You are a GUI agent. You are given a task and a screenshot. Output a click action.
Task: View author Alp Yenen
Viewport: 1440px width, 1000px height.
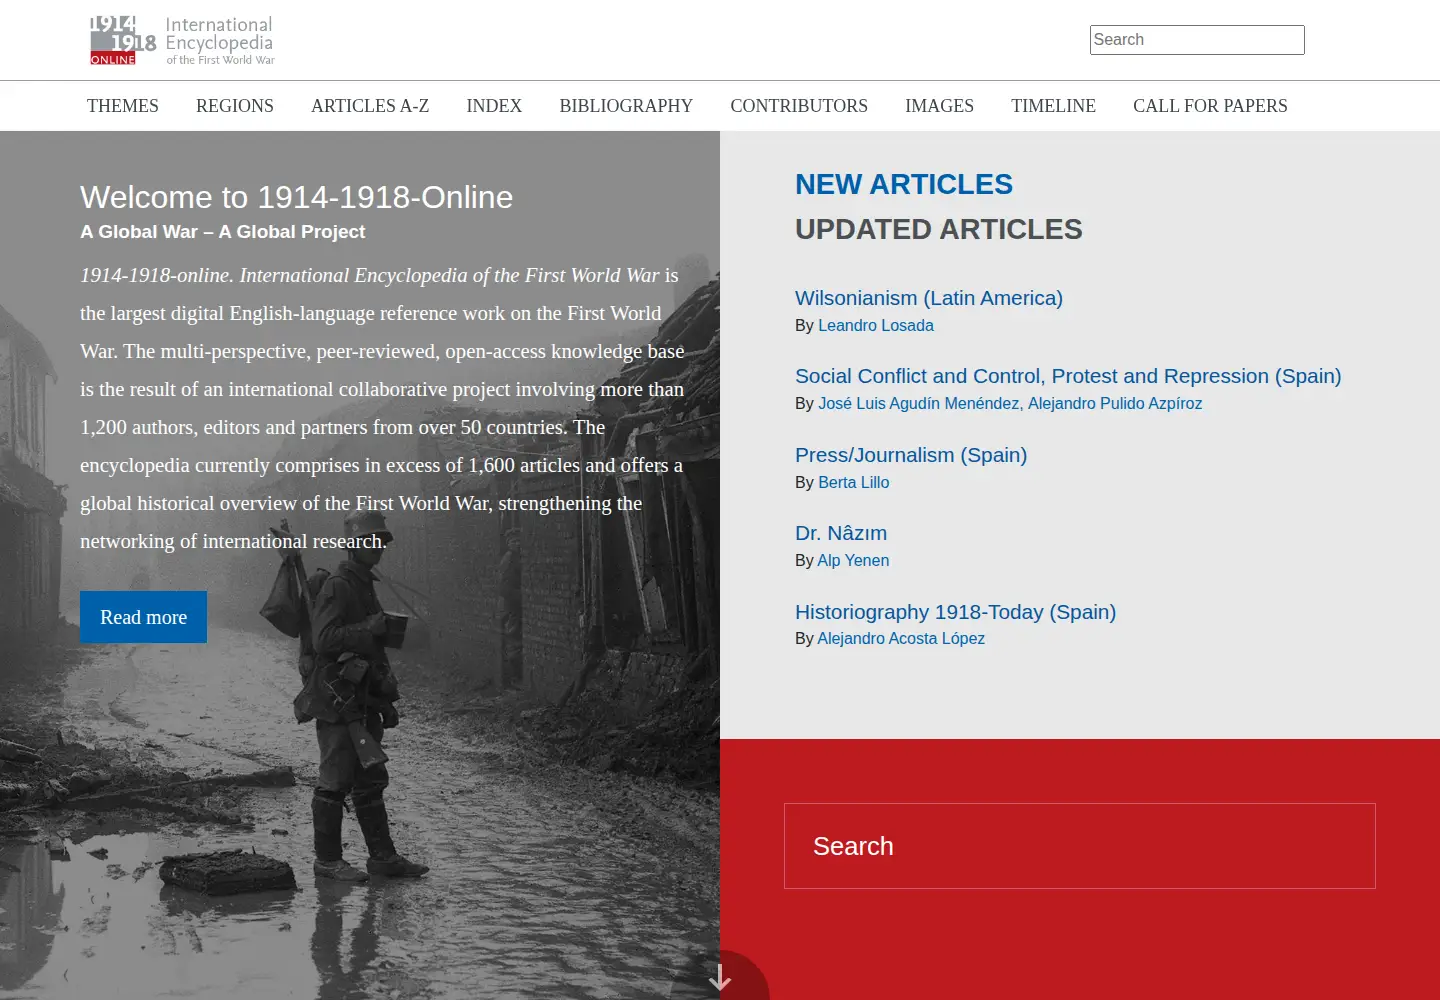pyautogui.click(x=853, y=560)
